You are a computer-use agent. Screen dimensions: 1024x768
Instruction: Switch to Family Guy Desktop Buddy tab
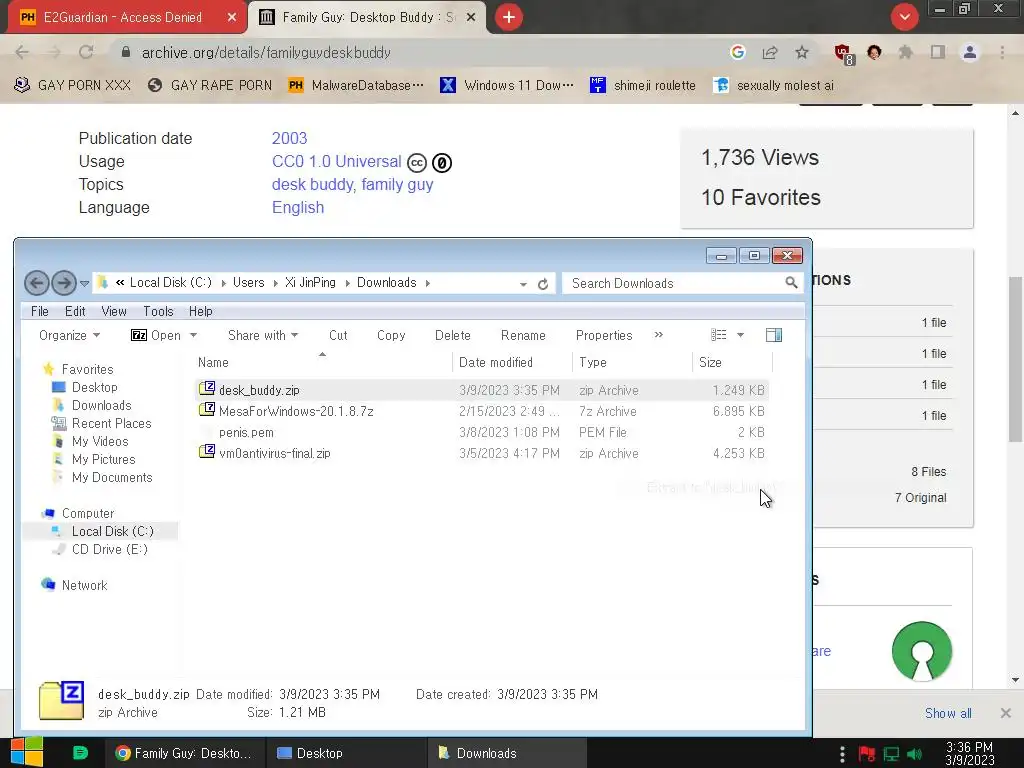[368, 18]
